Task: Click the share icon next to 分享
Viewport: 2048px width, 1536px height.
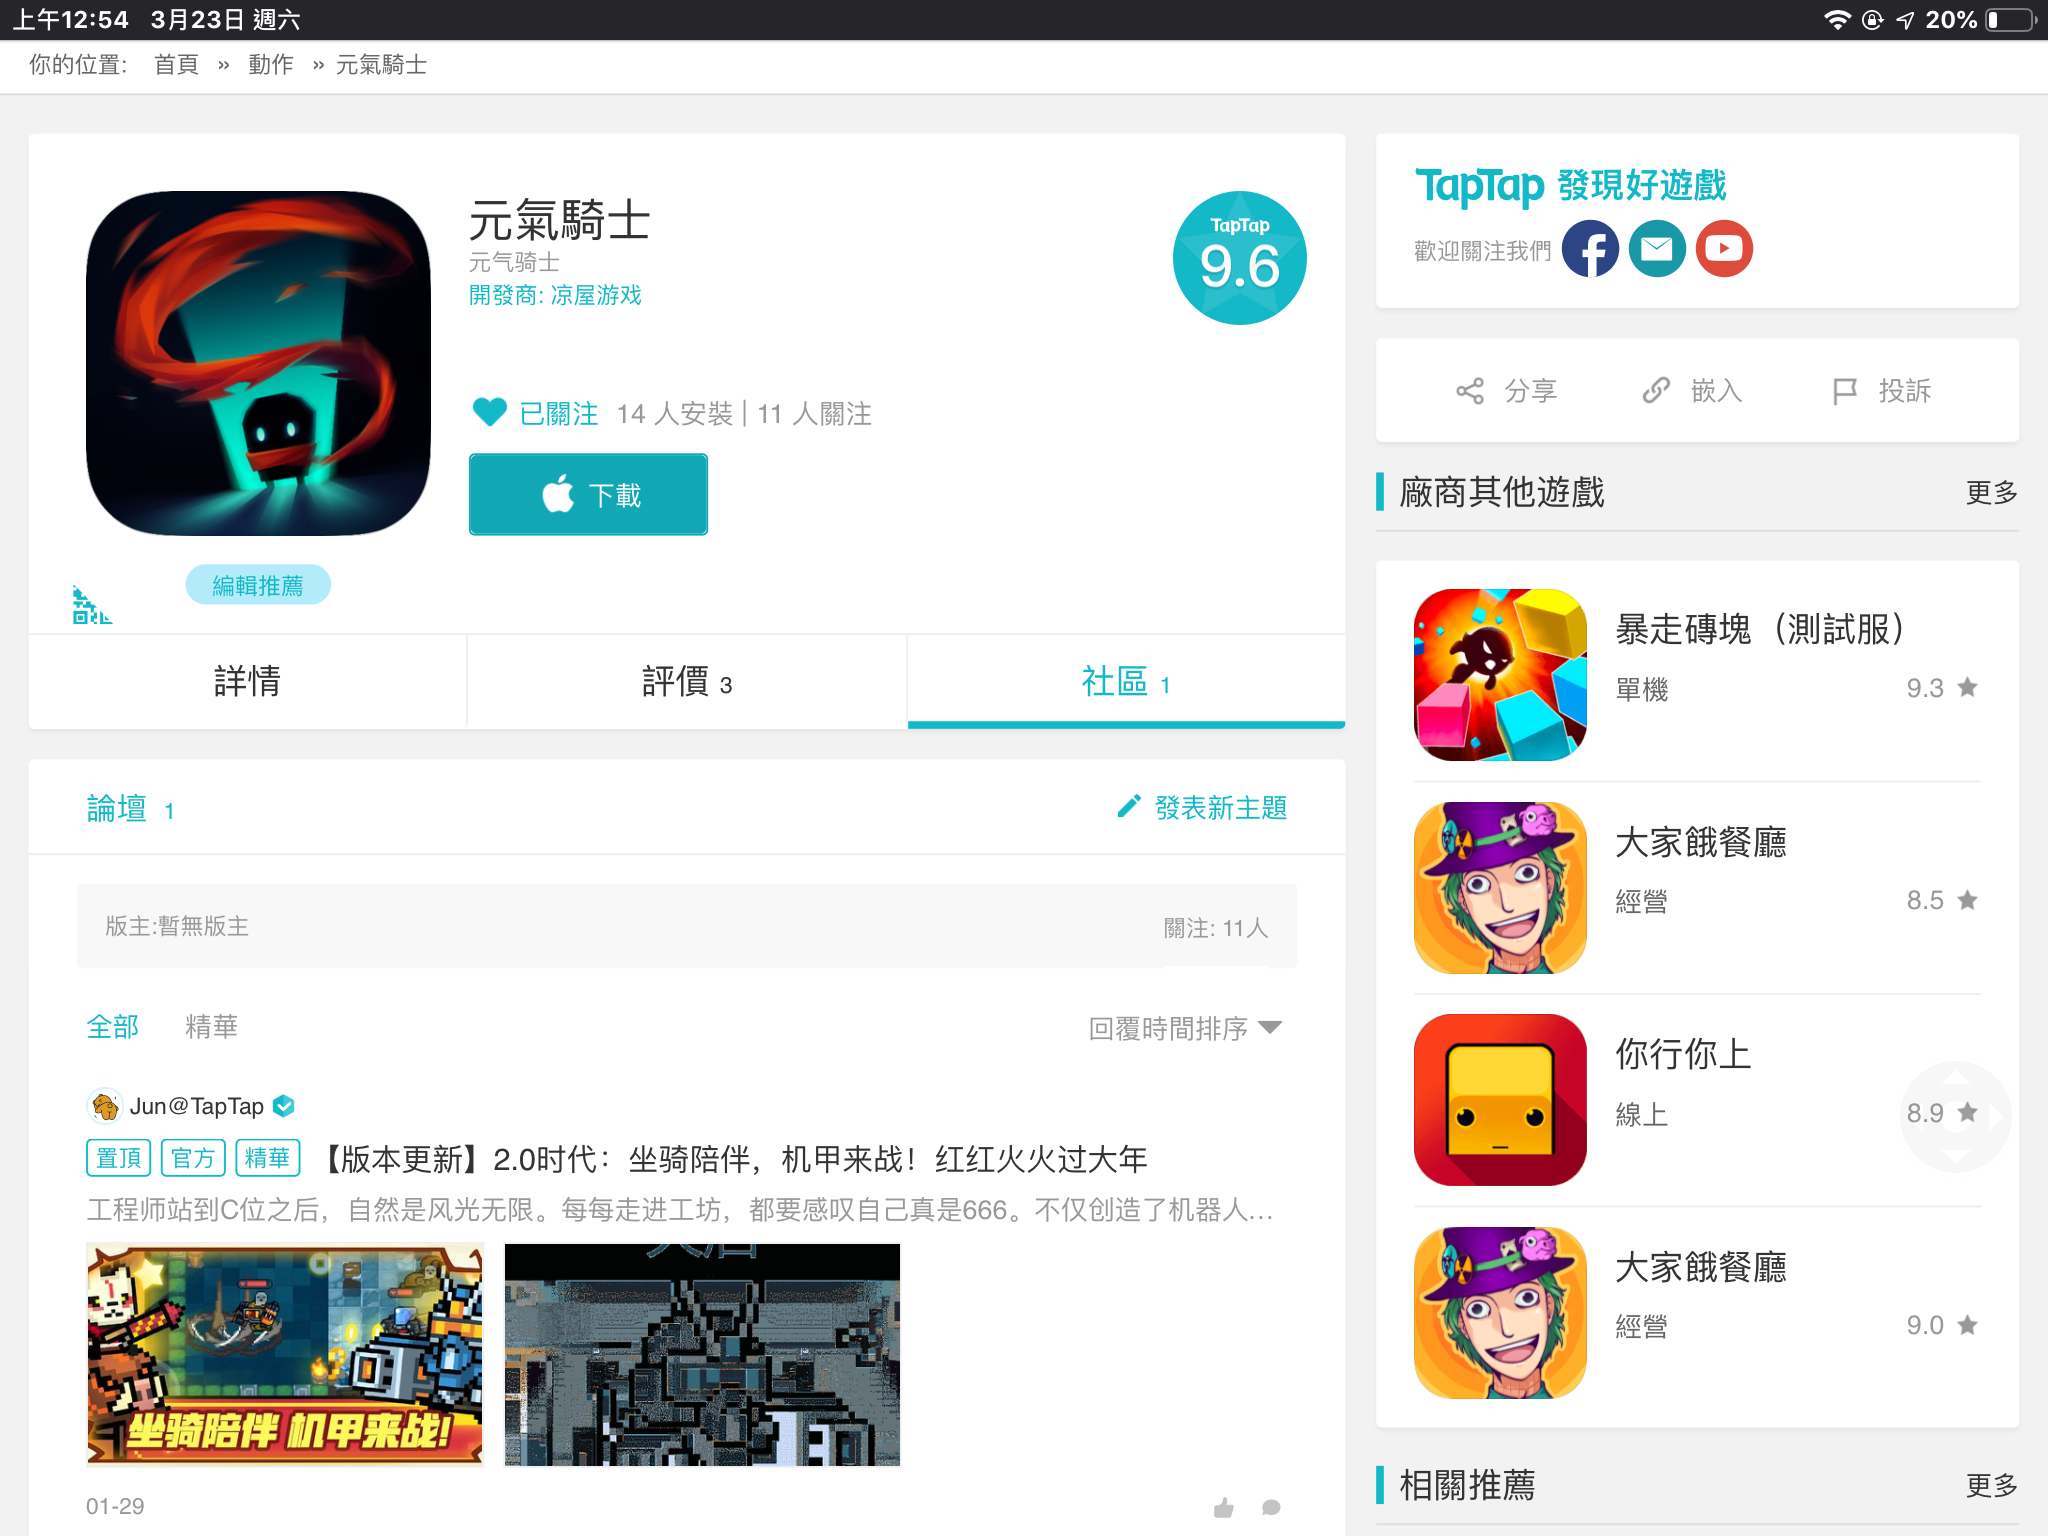Action: tap(1470, 391)
